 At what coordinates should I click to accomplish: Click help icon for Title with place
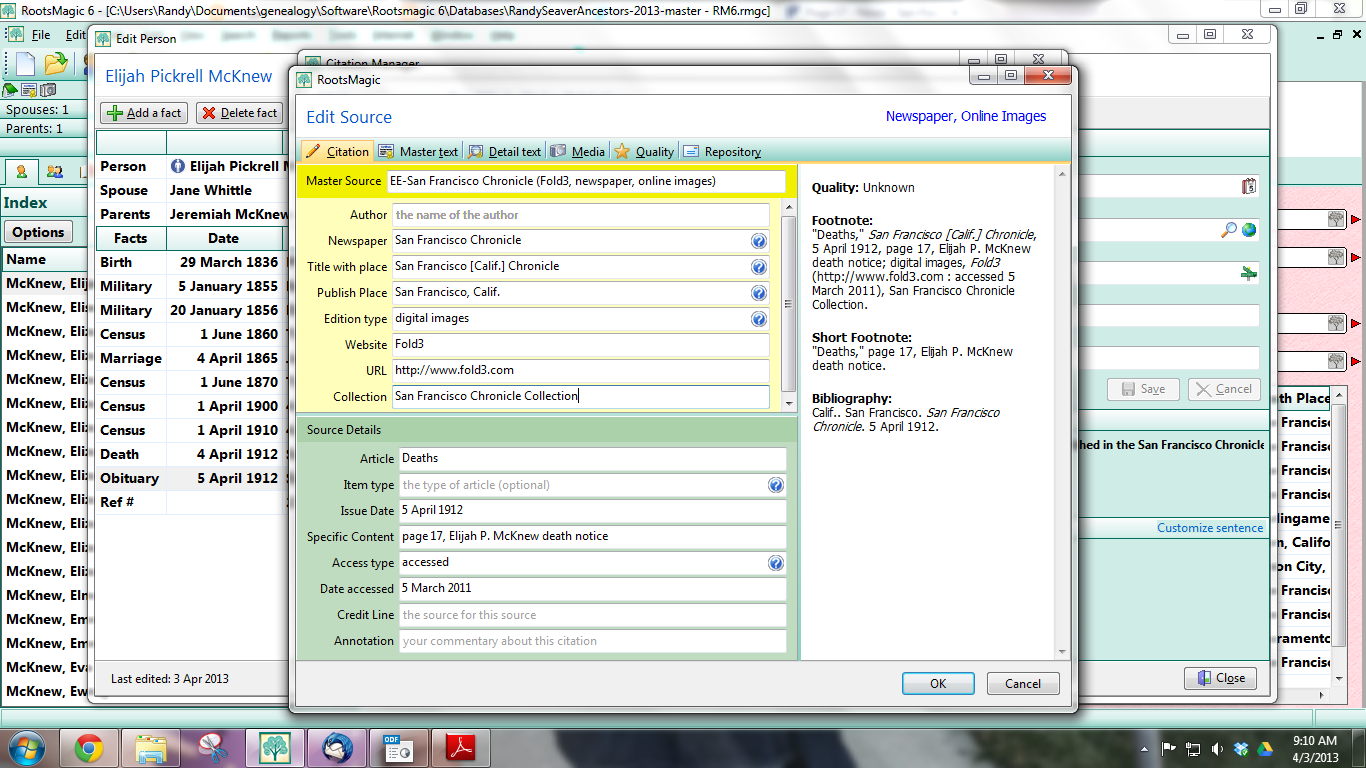pos(759,267)
